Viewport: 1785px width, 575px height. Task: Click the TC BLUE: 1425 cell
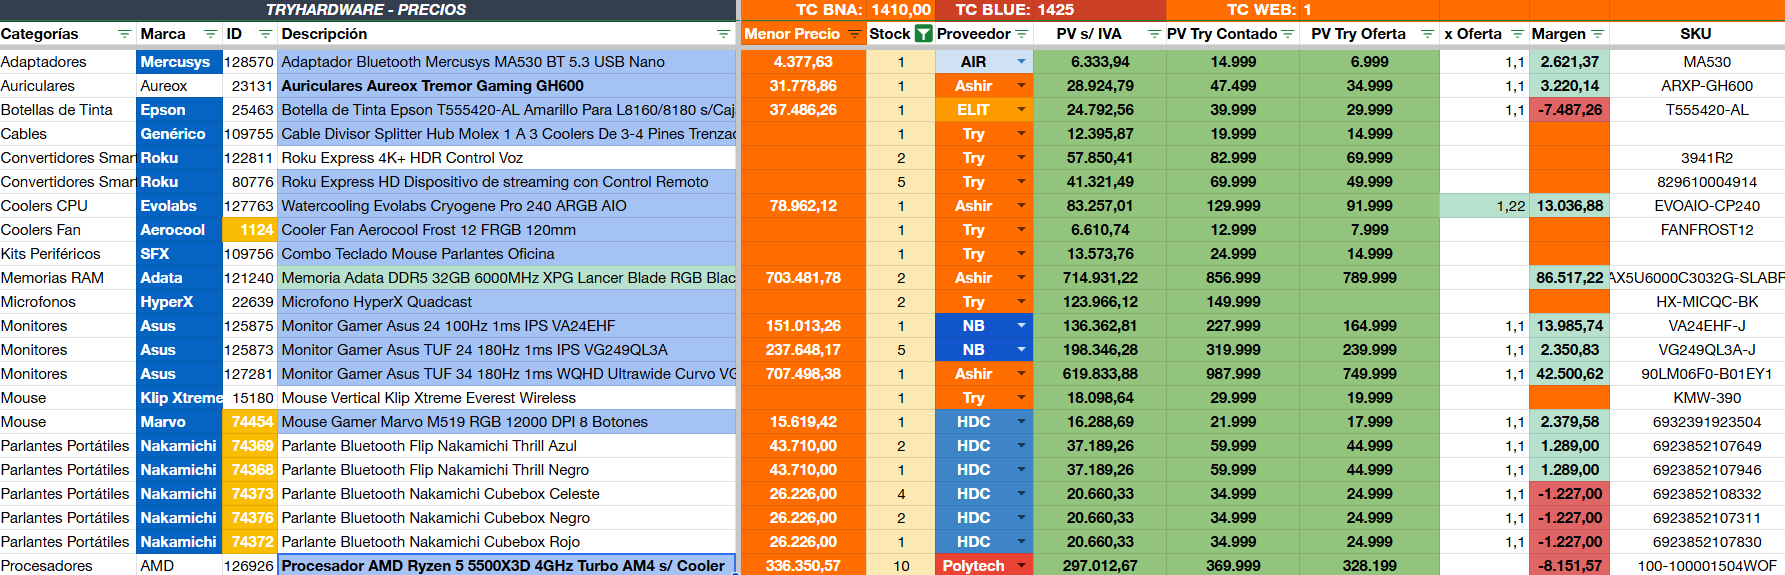point(1014,10)
